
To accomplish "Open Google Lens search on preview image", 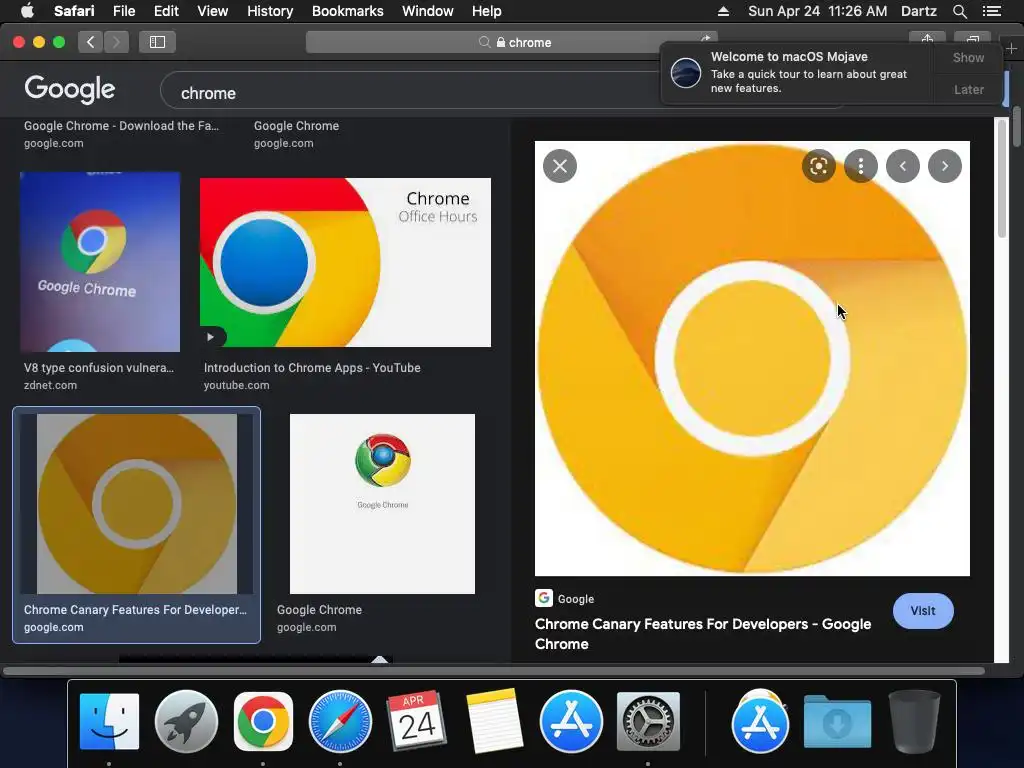I will click(818, 166).
